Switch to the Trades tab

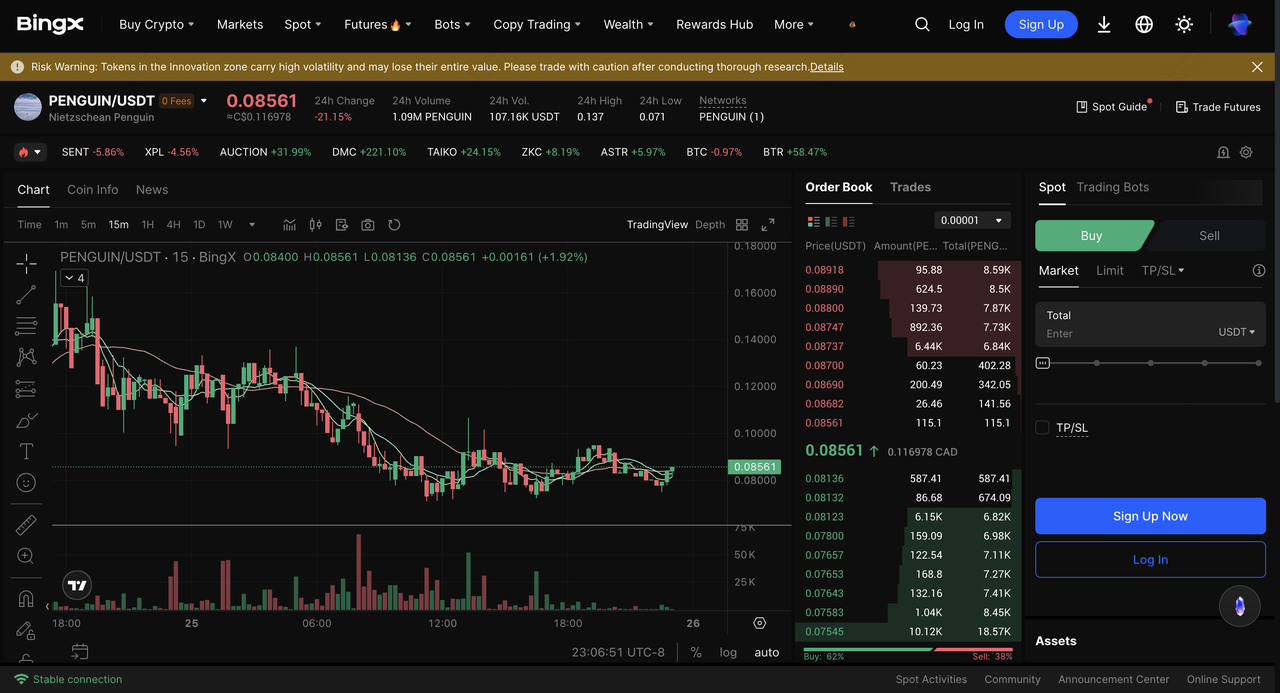tap(910, 187)
